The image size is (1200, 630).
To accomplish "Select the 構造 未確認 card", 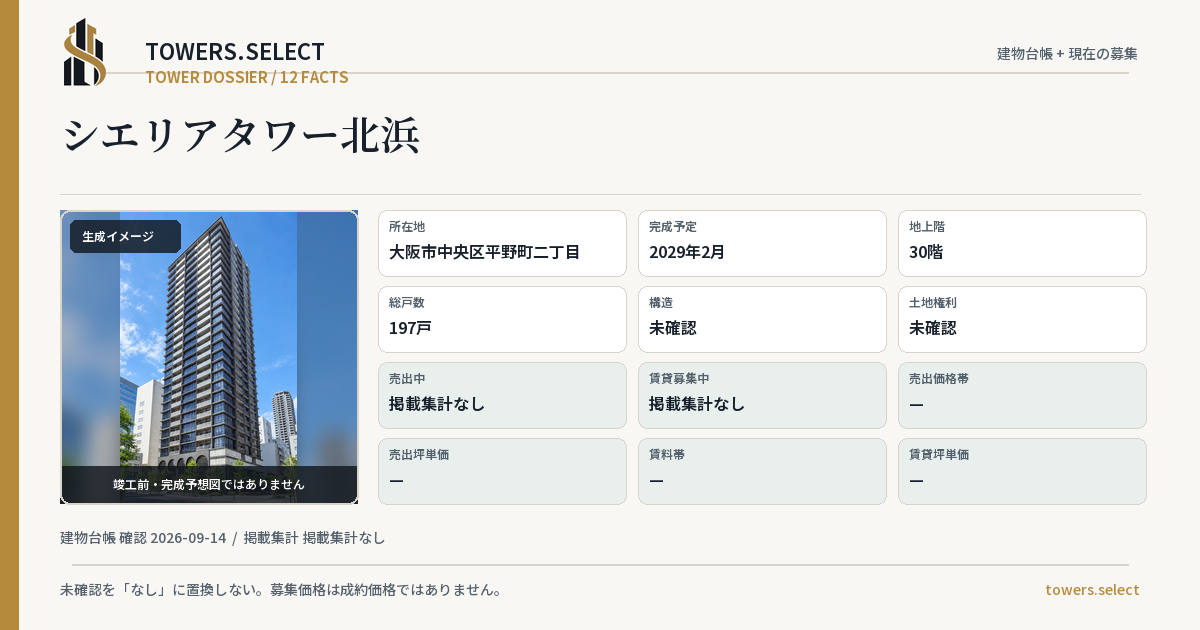I will (762, 319).
